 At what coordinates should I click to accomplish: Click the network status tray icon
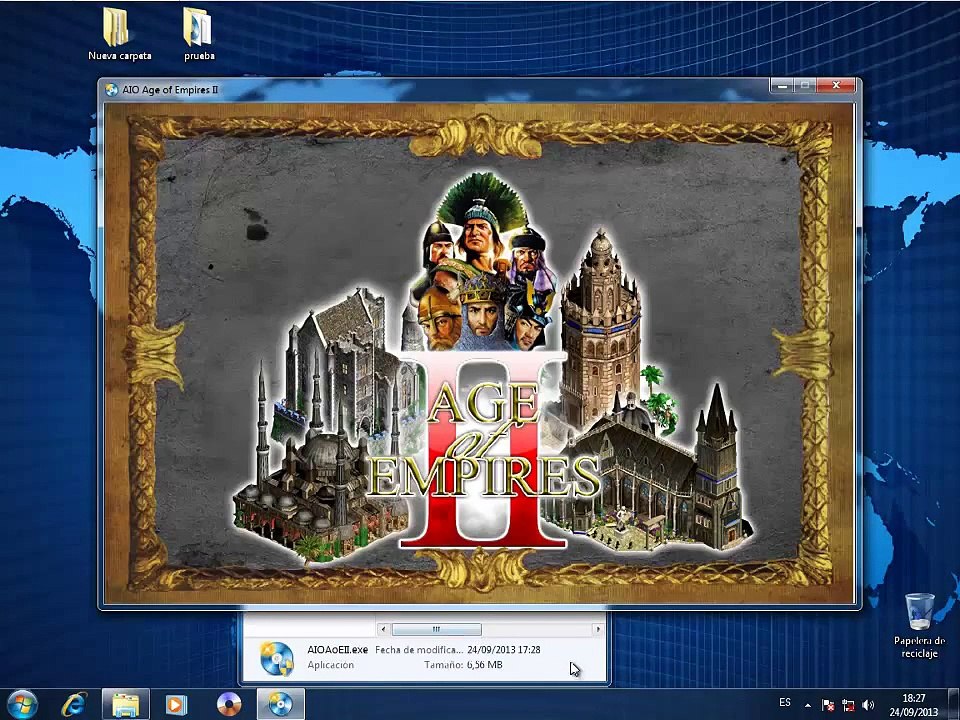click(849, 705)
